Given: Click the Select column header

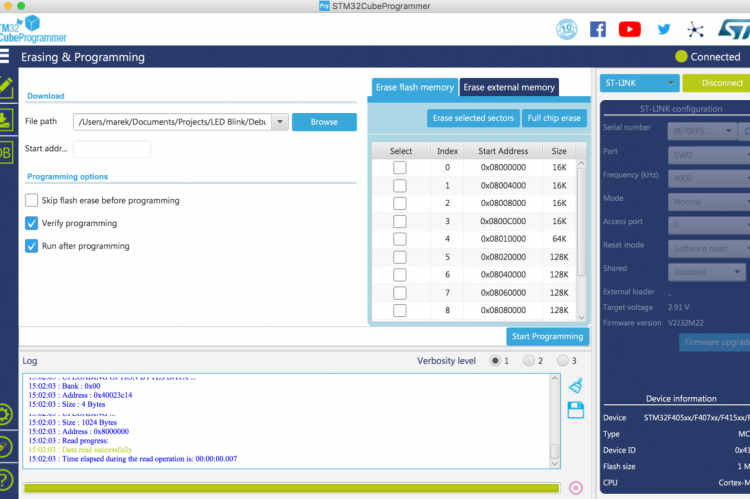Looking at the screenshot, I should [401, 151].
